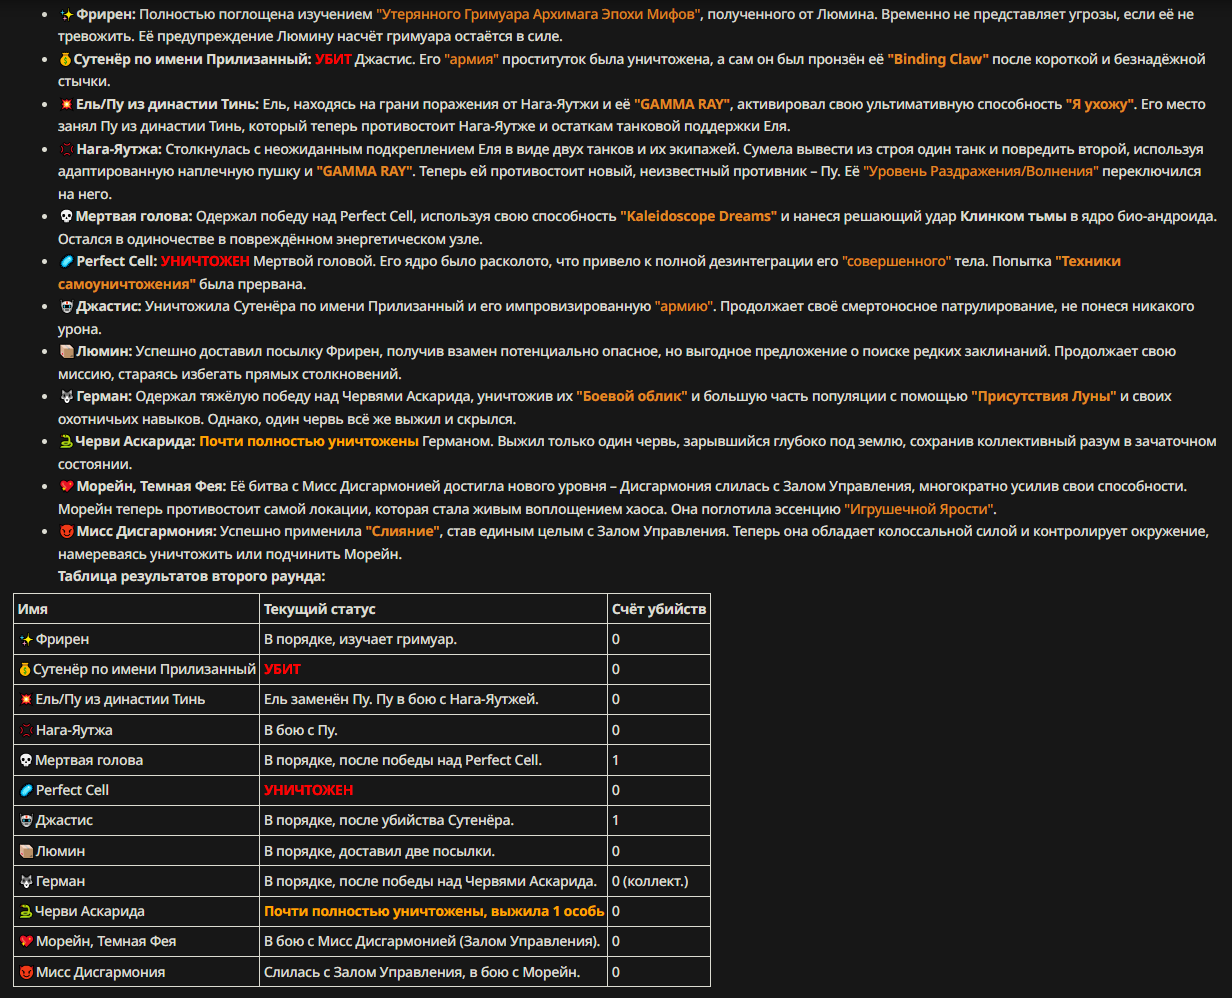Click the explosion emoji before Ель/Пу bullet item

66,105
